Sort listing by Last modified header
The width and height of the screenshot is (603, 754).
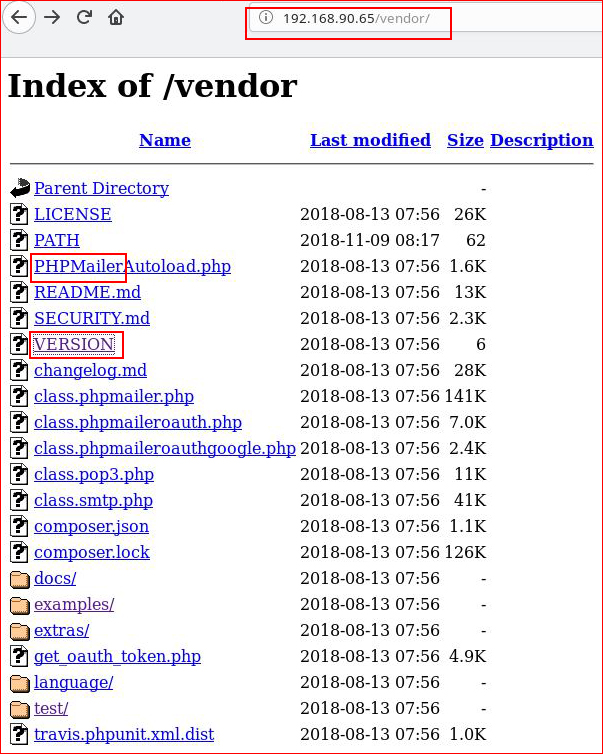(x=370, y=140)
